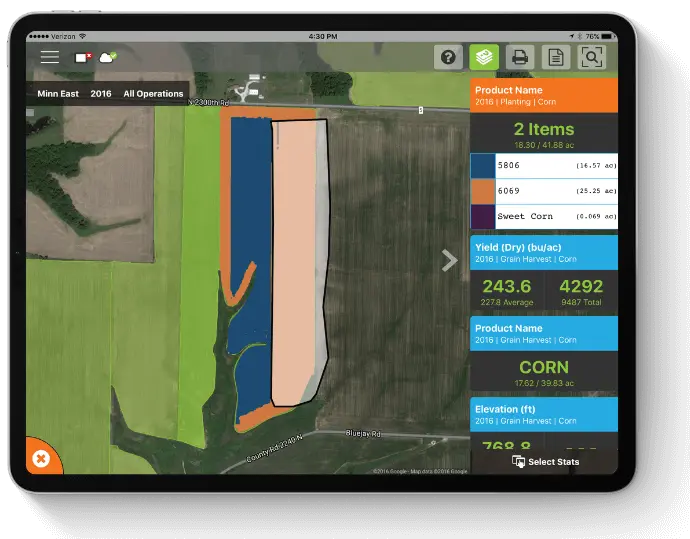
Task: Open the All Operations filter
Action: [x=153, y=94]
